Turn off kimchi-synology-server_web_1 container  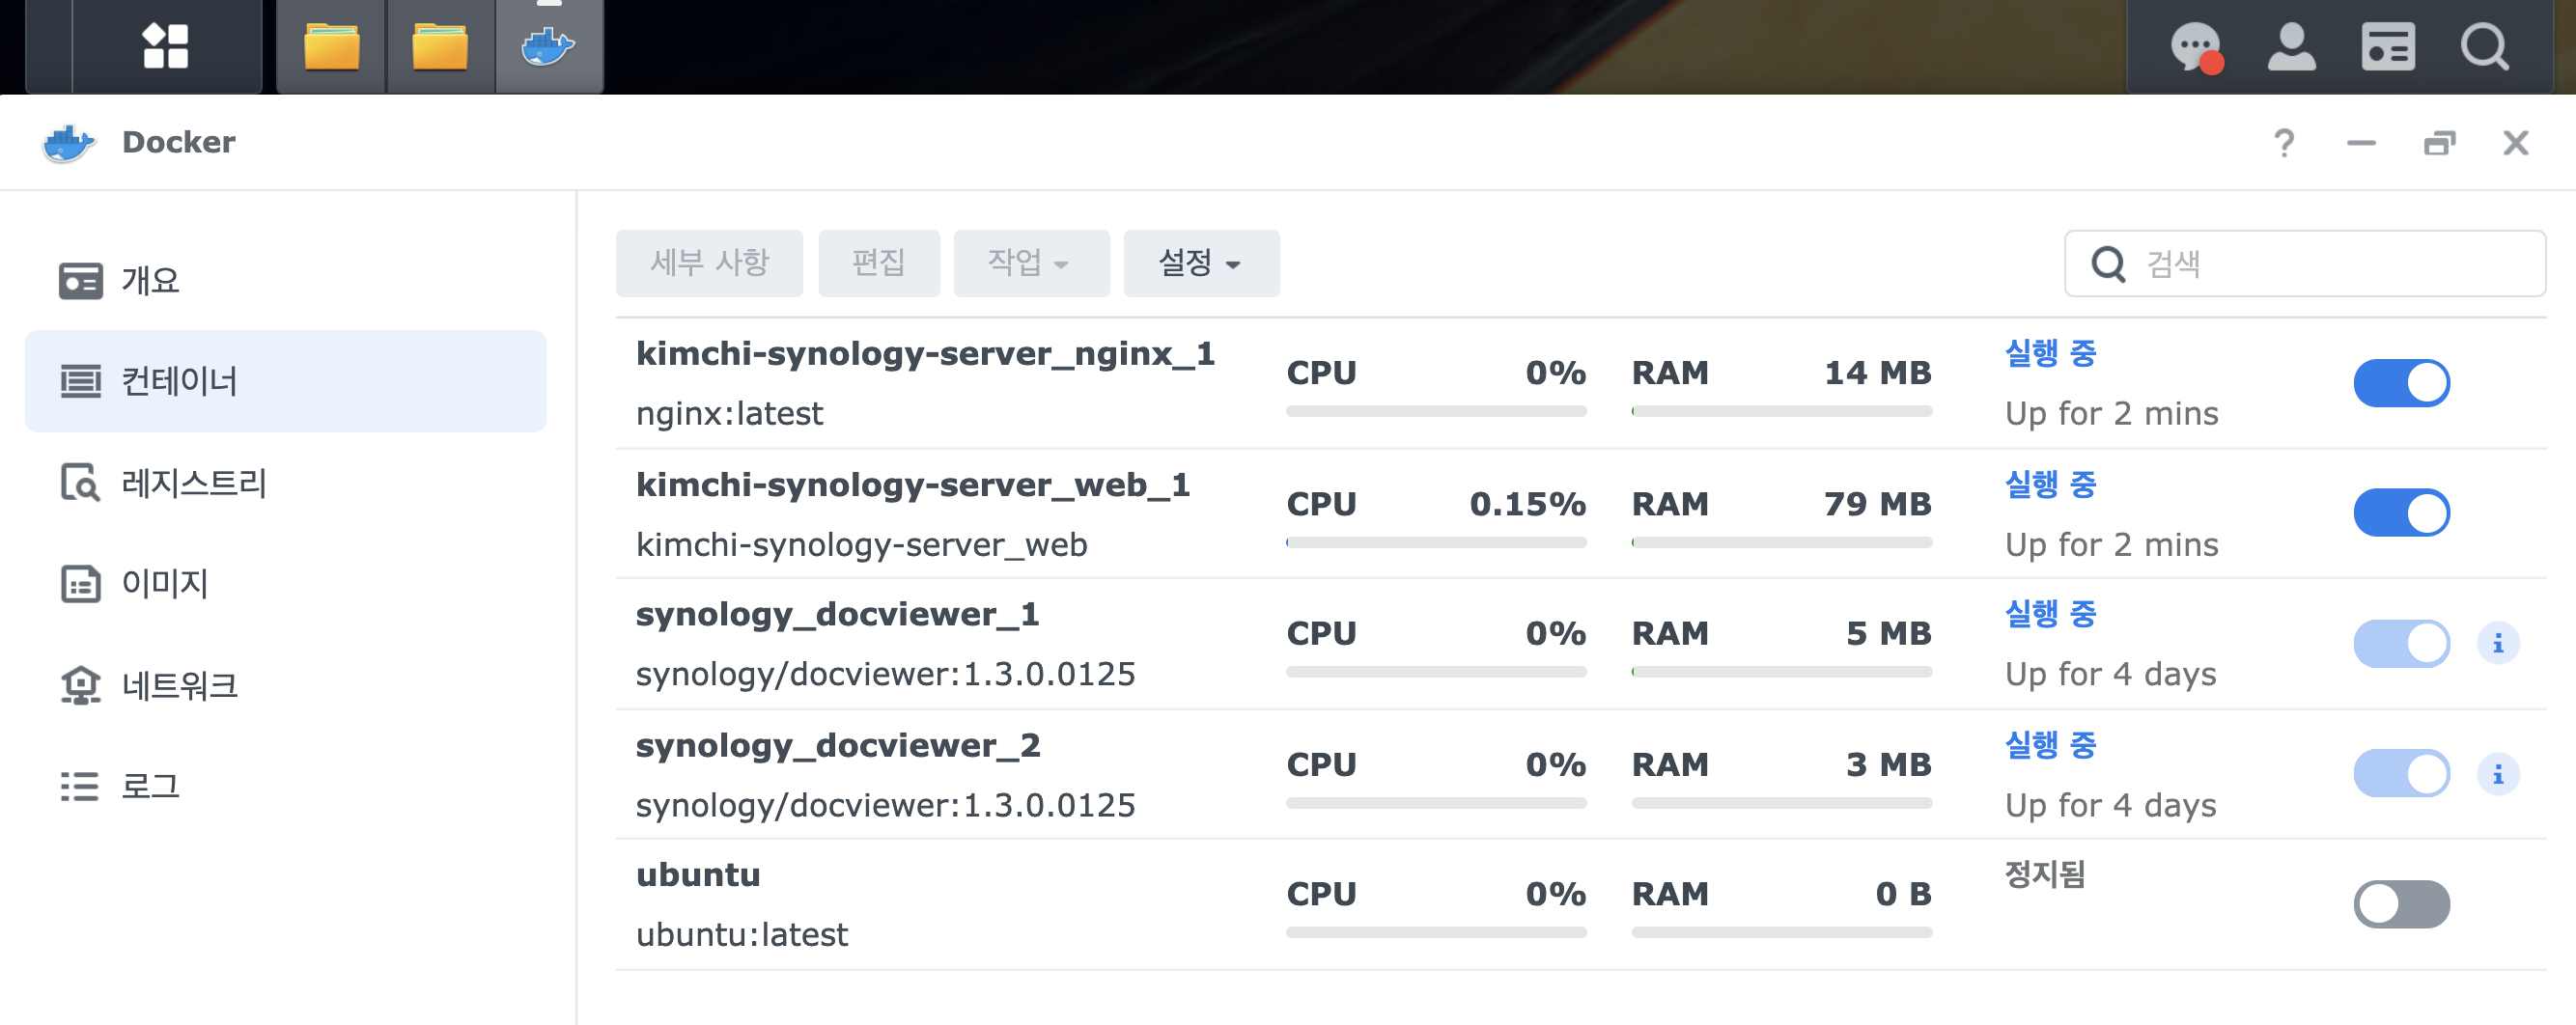point(2401,513)
